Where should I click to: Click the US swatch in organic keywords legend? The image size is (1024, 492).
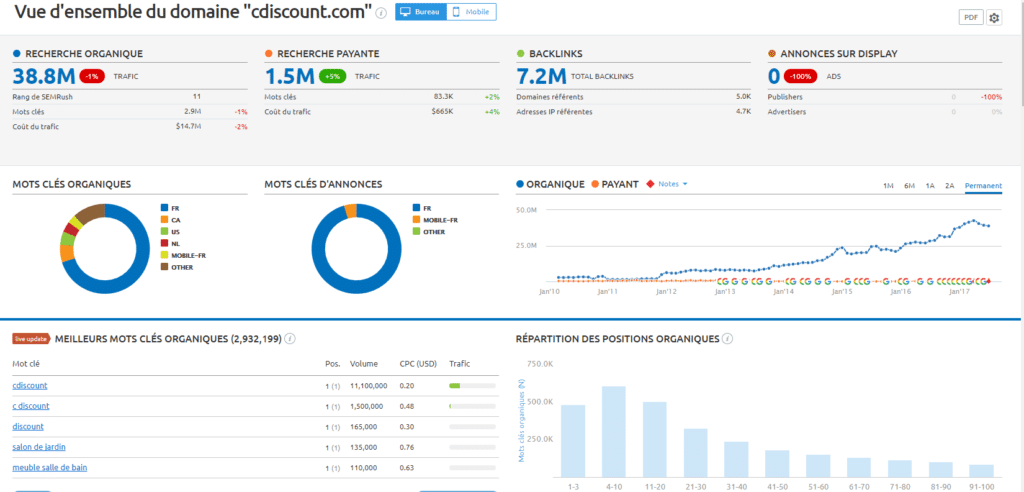(164, 231)
